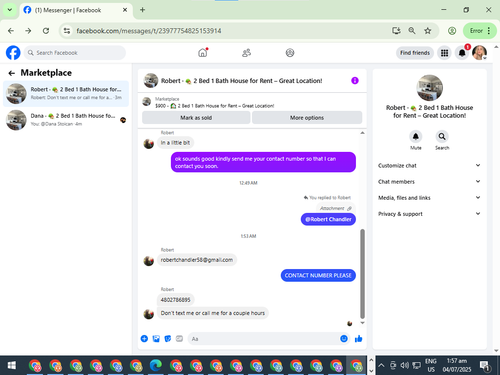Click the More options button
Screen dimensions: 500x375
[307, 118]
